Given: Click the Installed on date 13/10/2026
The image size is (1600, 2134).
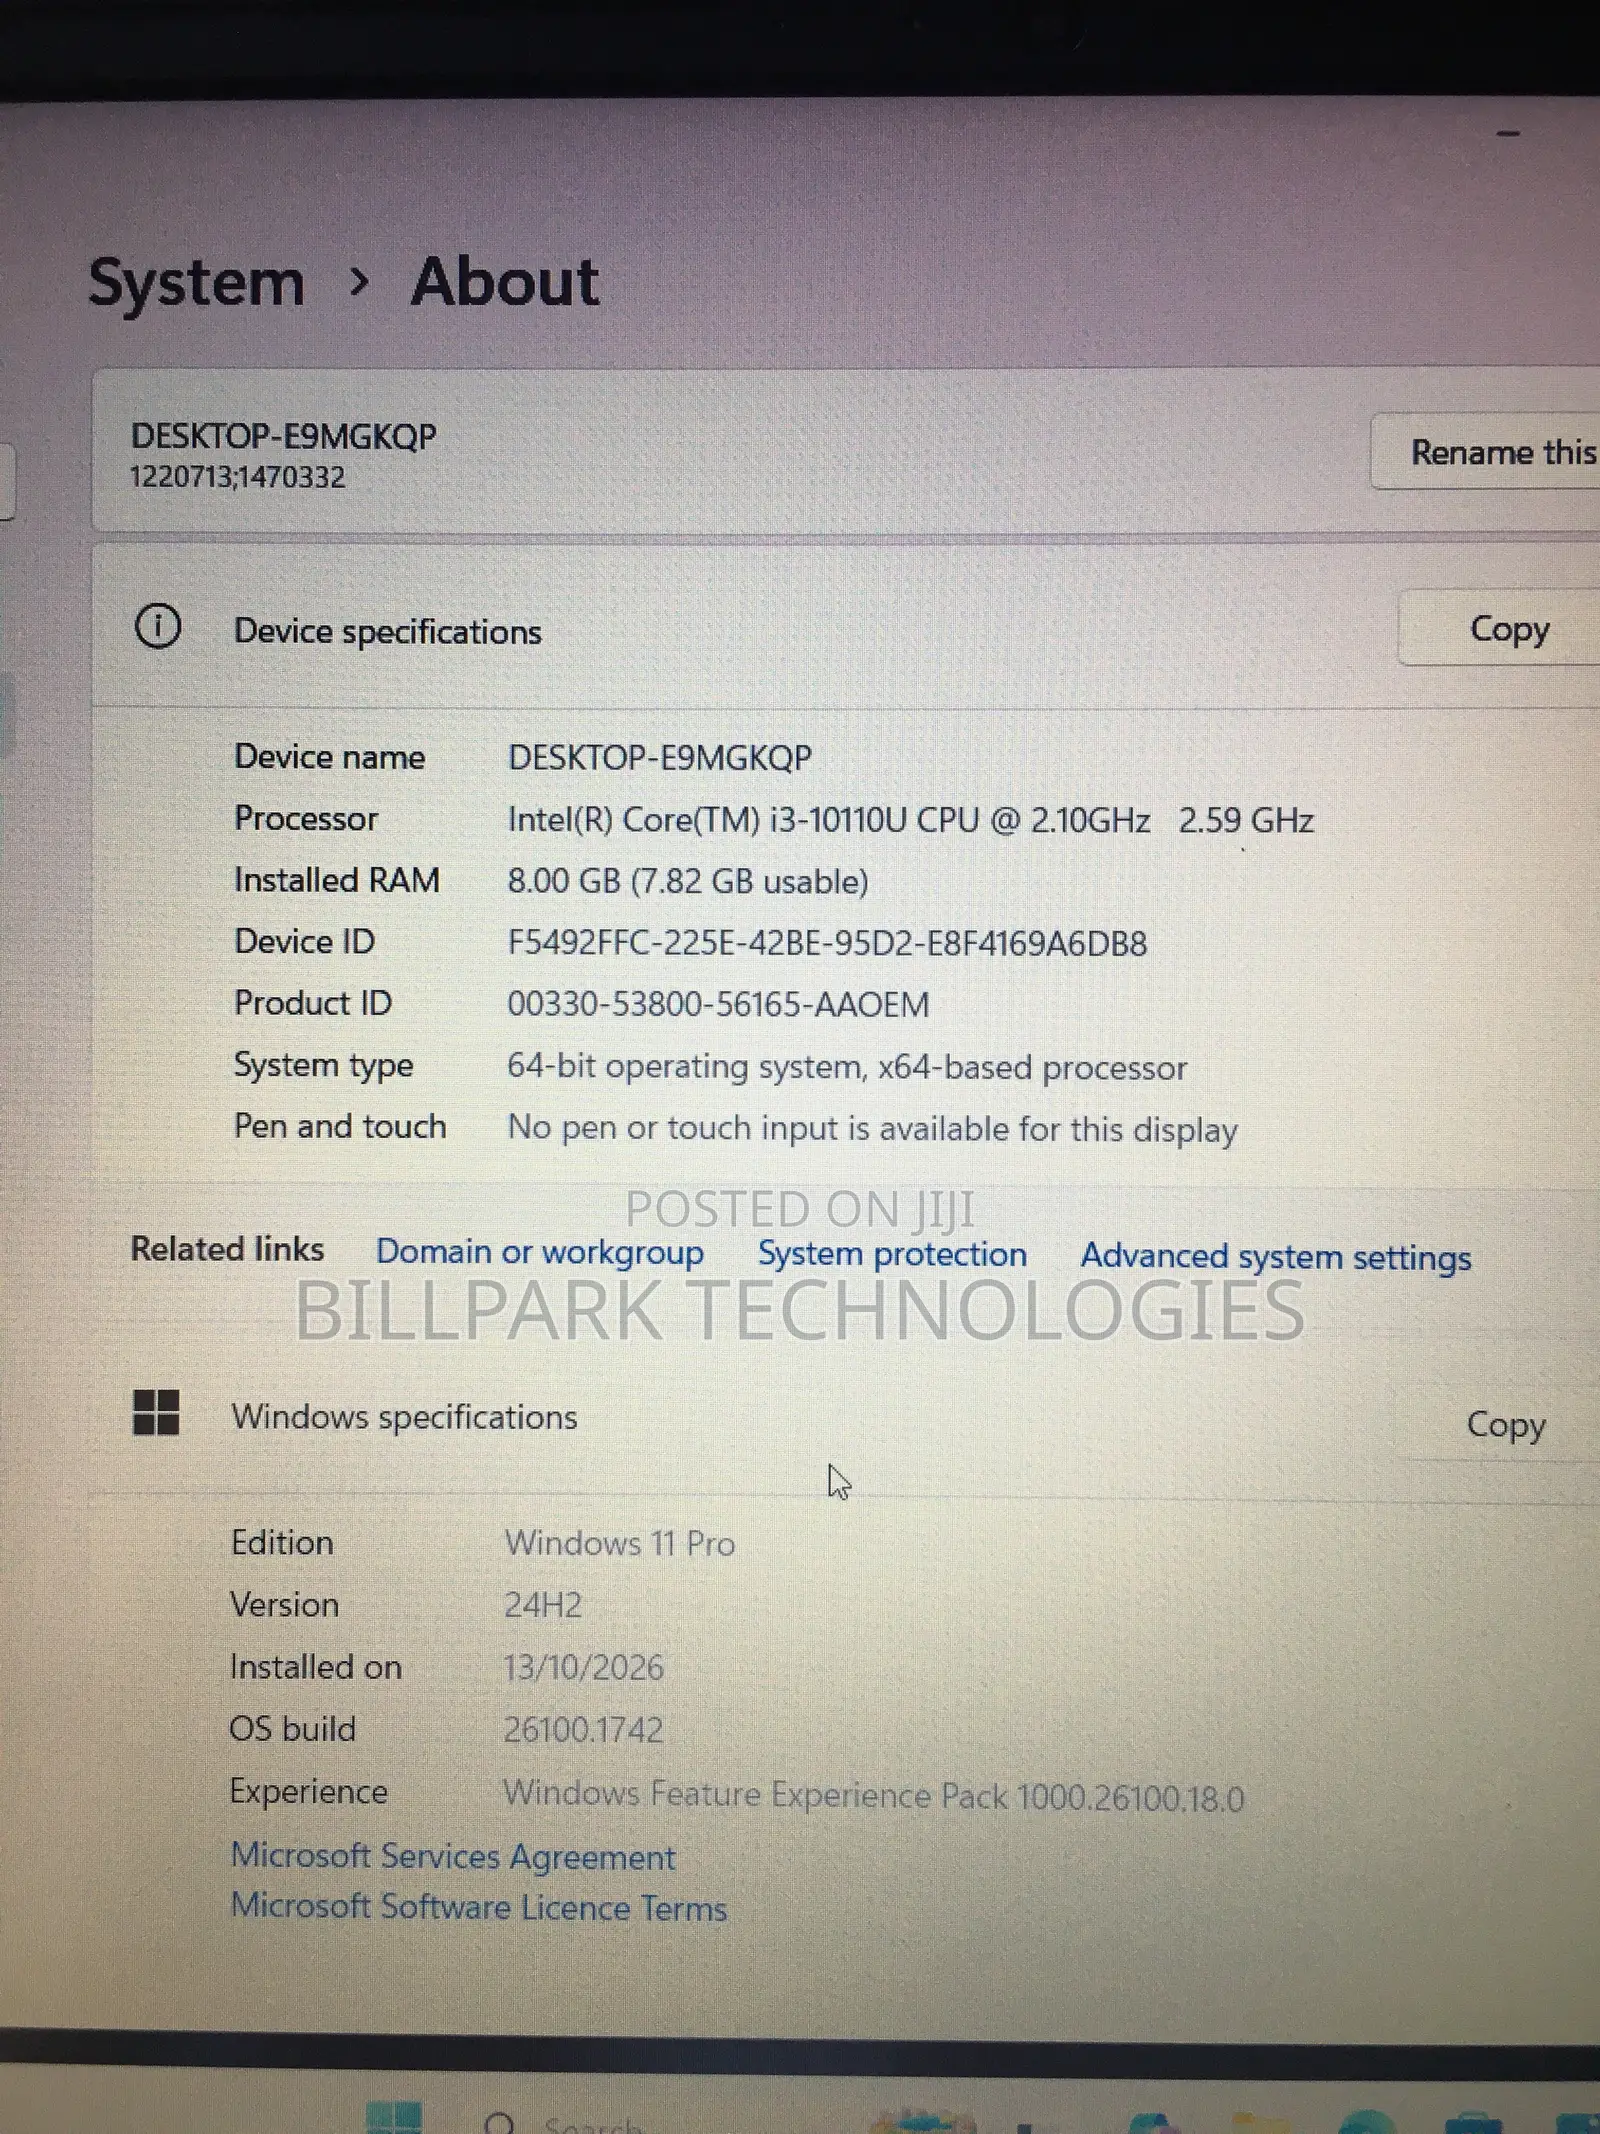Looking at the screenshot, I should [x=584, y=1667].
